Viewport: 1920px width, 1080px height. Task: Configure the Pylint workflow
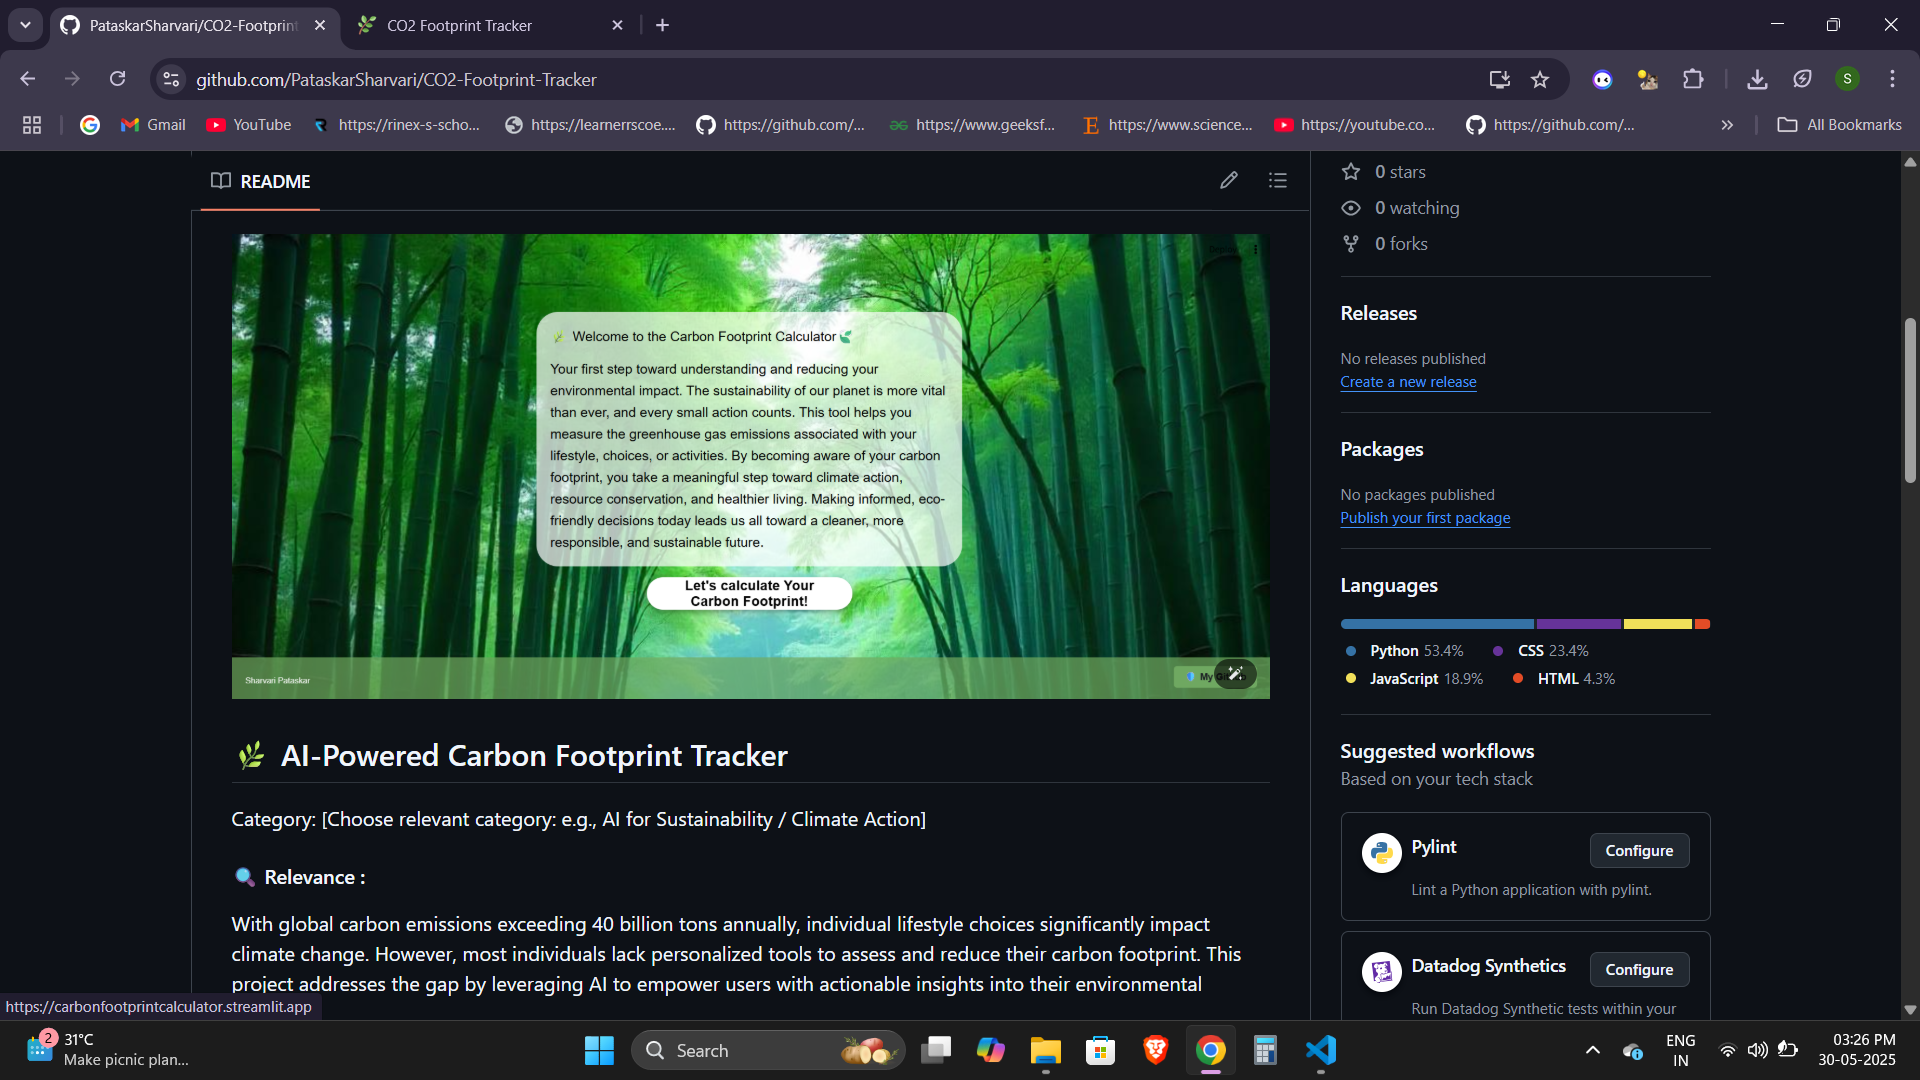(x=1638, y=851)
